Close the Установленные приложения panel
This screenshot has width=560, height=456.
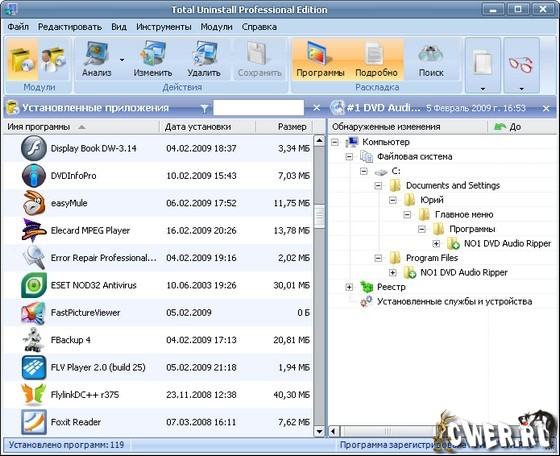point(316,107)
